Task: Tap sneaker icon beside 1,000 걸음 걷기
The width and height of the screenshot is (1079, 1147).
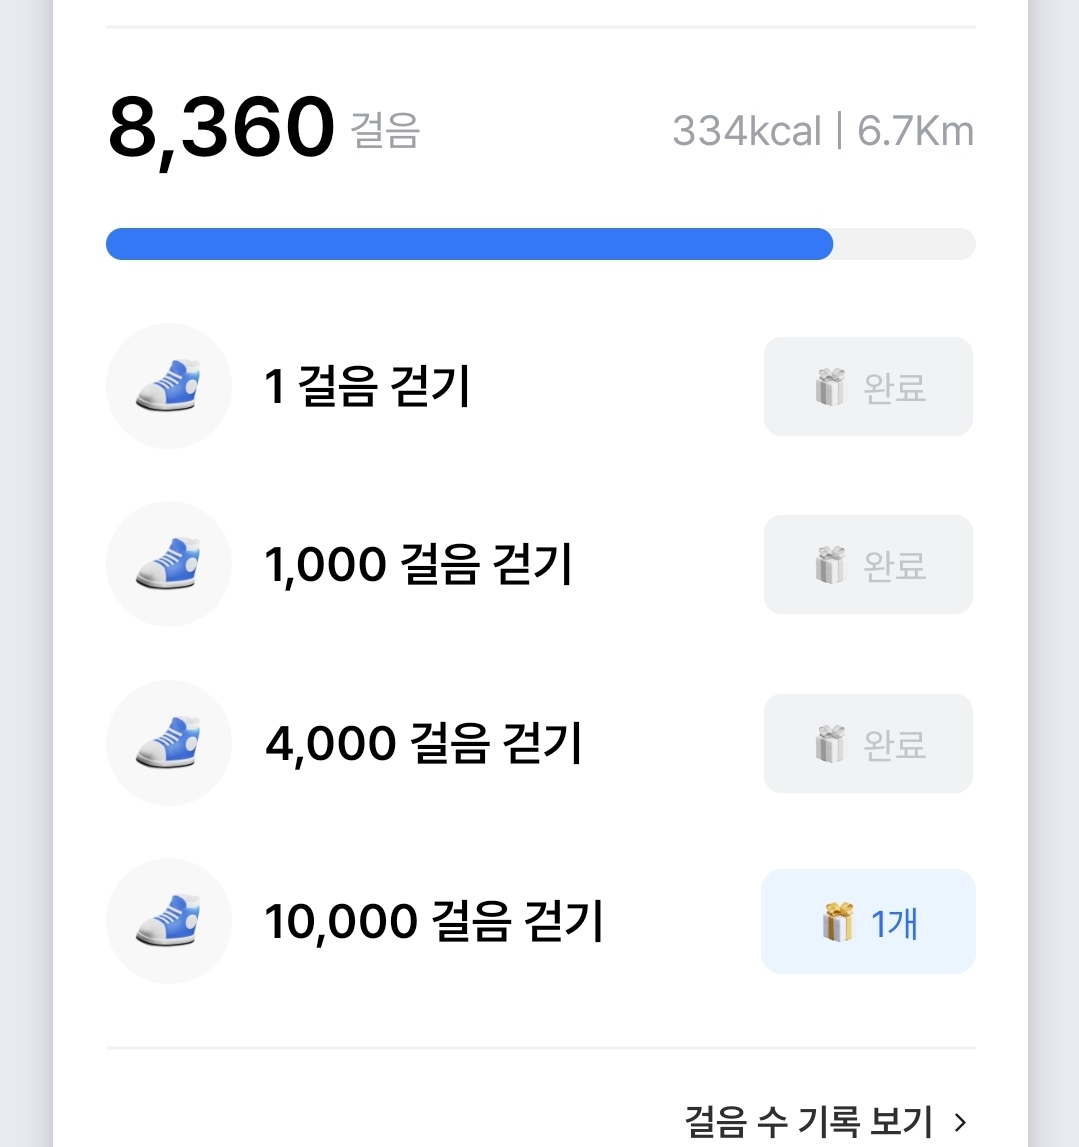Action: (x=168, y=564)
